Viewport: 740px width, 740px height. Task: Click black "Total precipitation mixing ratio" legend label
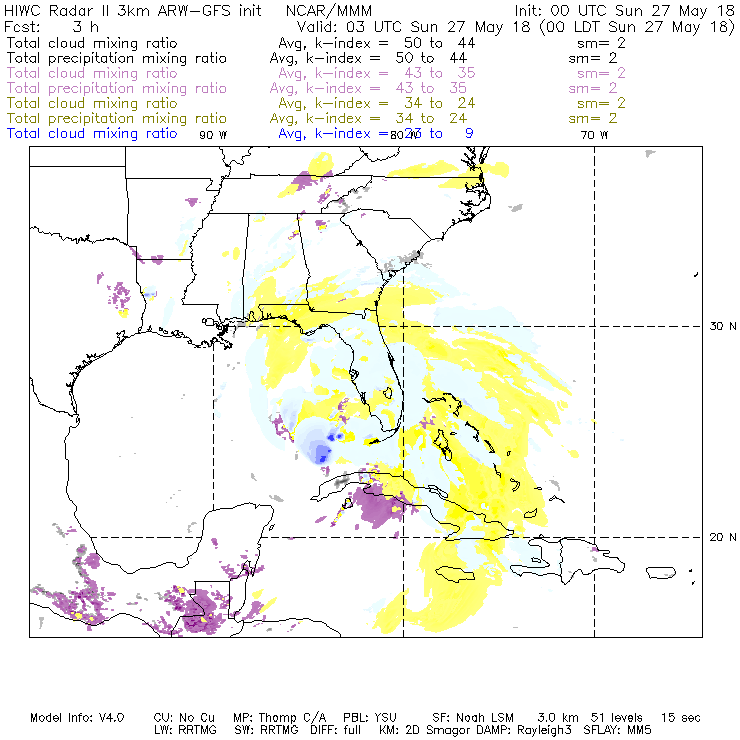pos(117,58)
